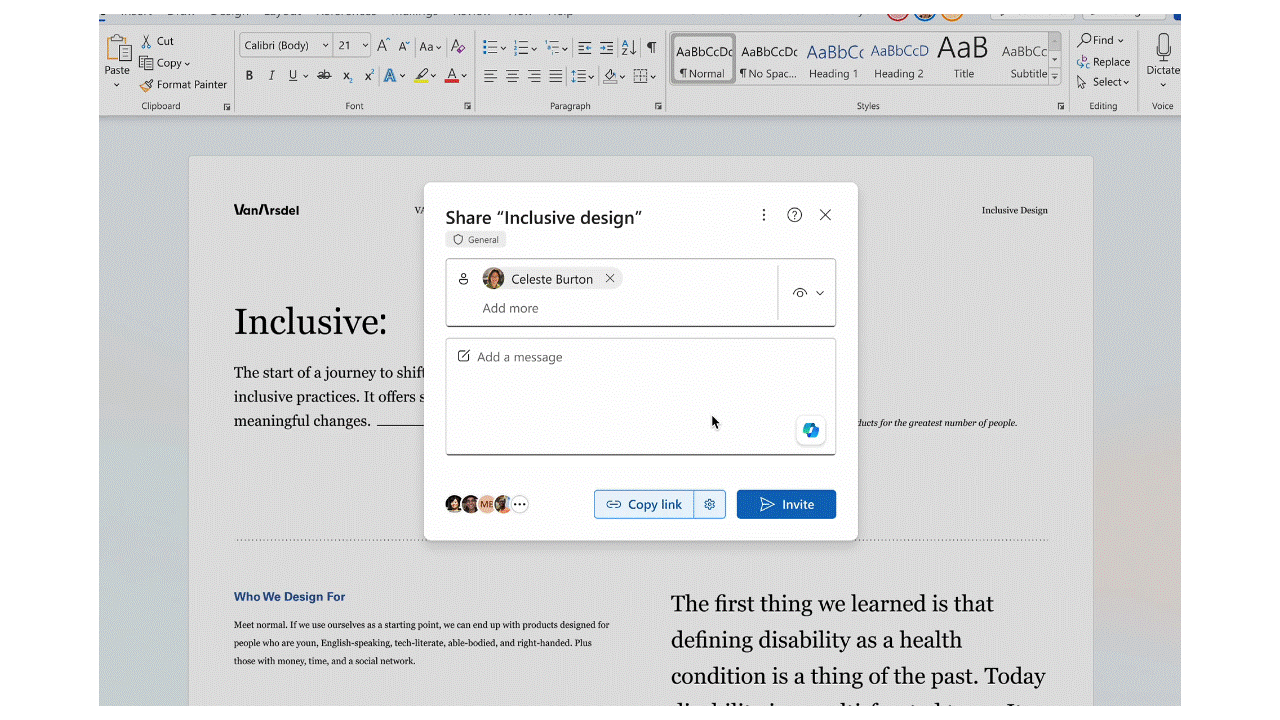The image size is (1280, 720).
Task: Choose the Title style from gallery
Action: (x=963, y=60)
